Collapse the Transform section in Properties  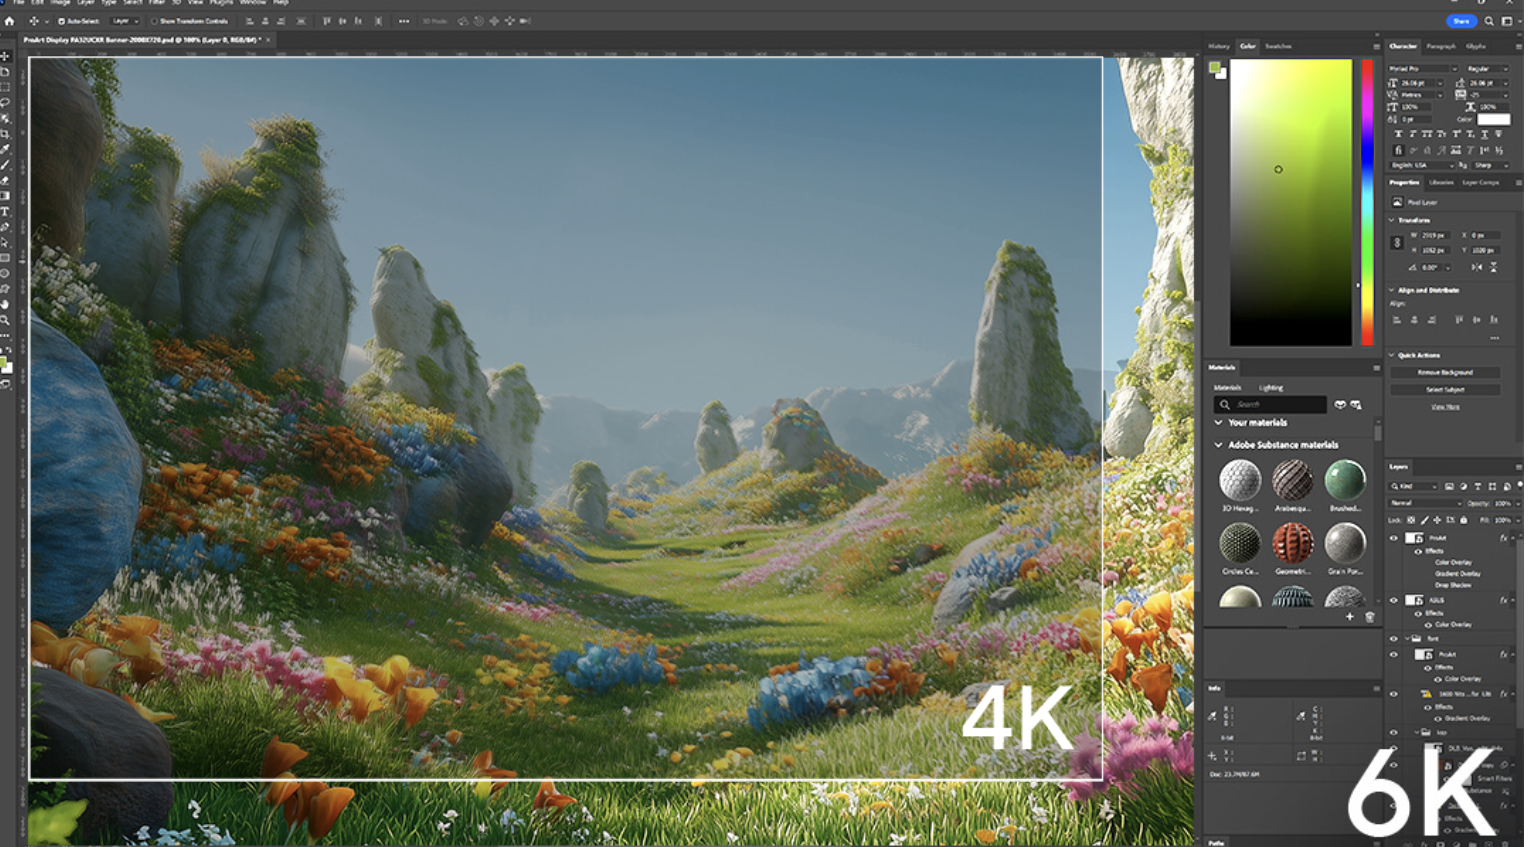[x=1391, y=220]
